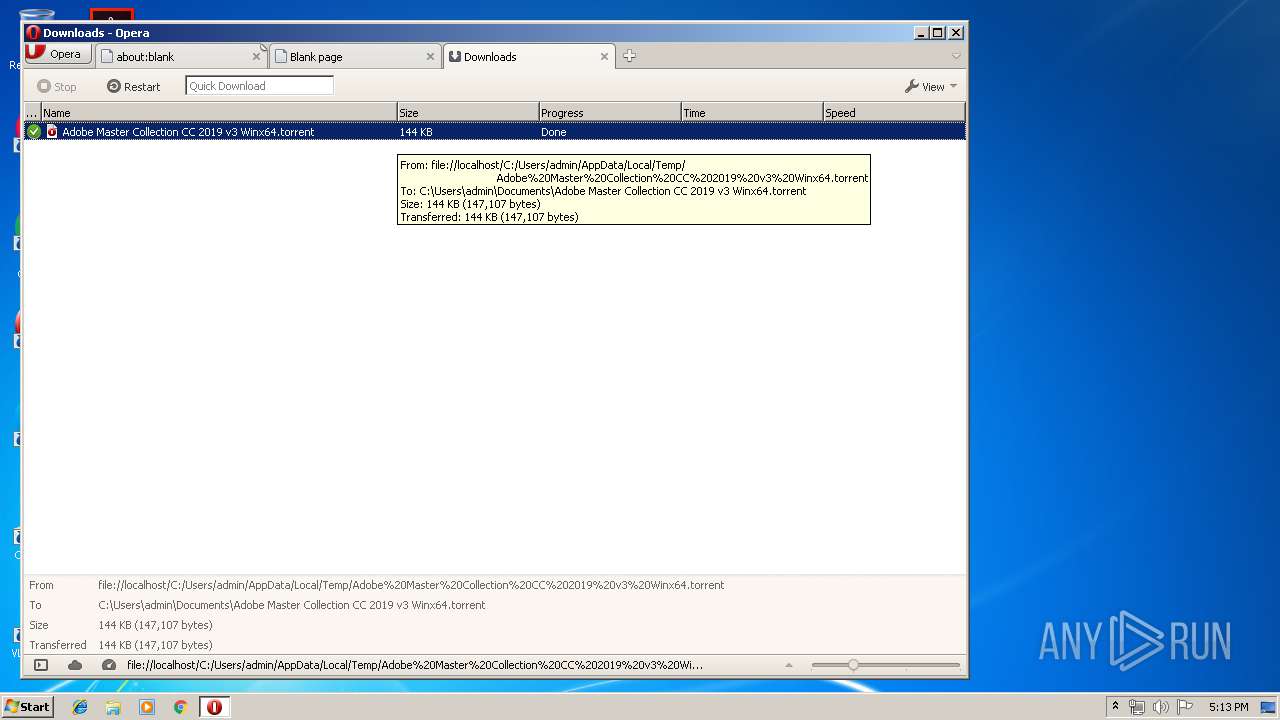Launch Internet Explorer from taskbar

(80, 707)
